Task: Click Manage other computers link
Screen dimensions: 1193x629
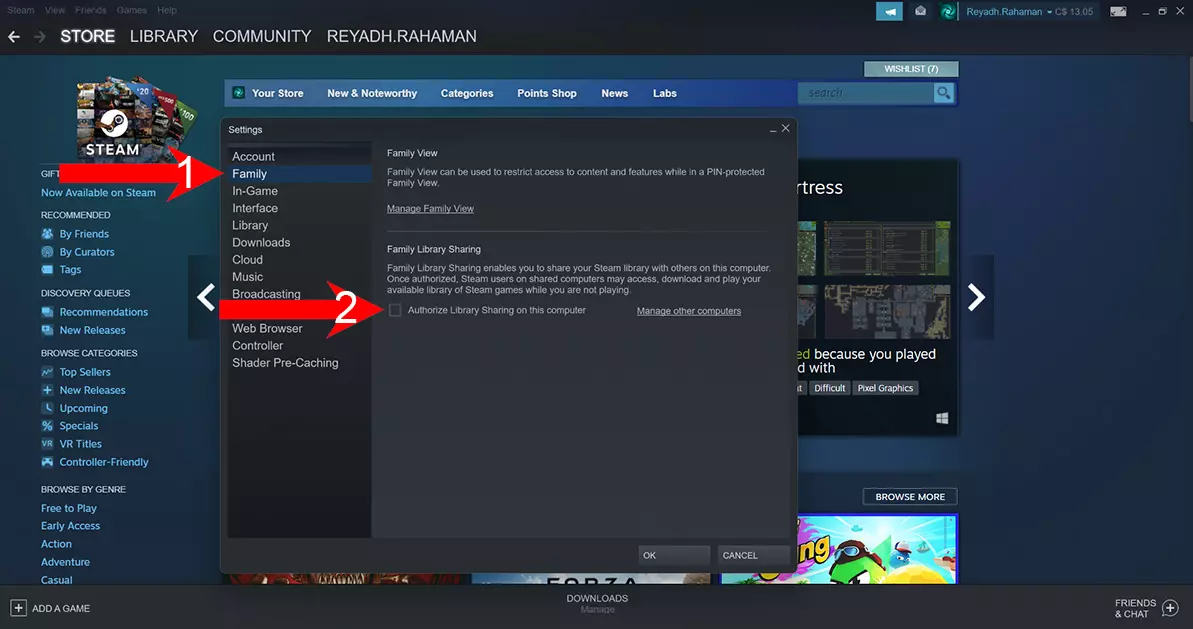Action: pos(689,311)
